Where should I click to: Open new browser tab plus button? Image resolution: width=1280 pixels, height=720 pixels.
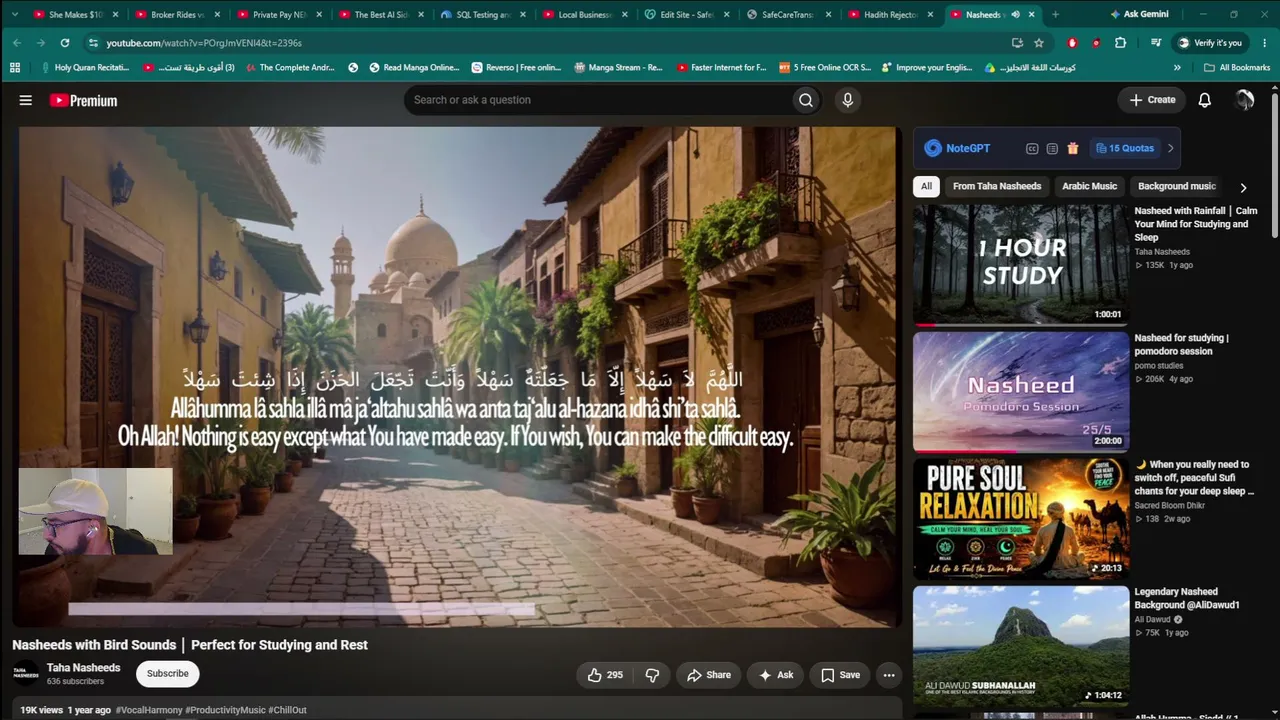pos(1055,15)
